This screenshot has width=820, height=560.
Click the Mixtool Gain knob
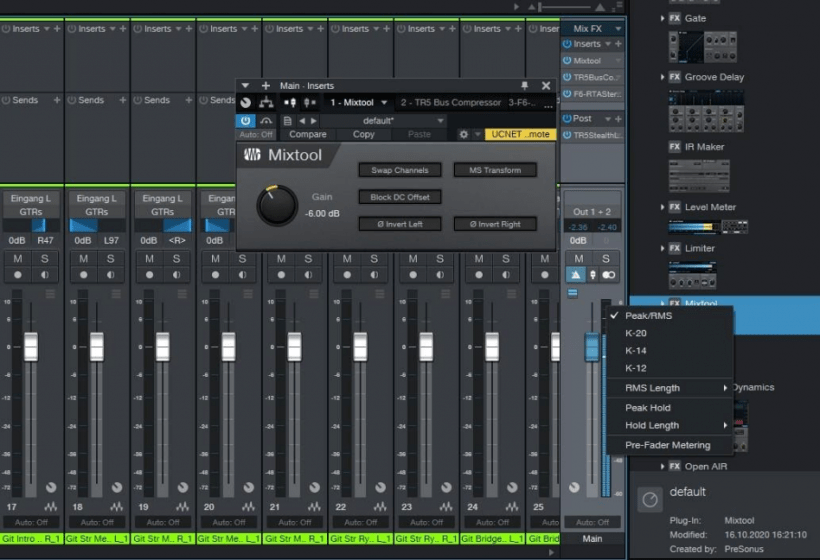277,205
